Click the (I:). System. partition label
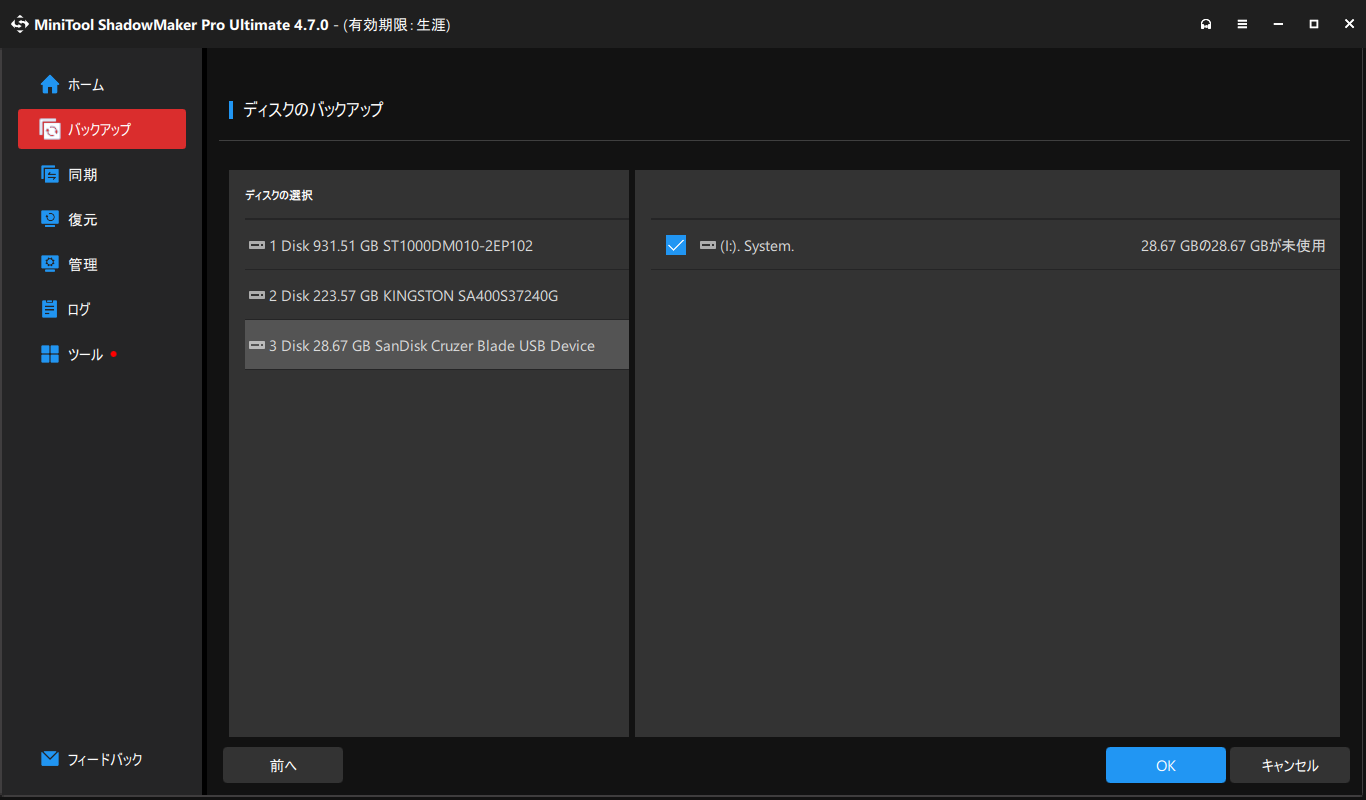Screen dimensions: 1366x800 point(757,246)
